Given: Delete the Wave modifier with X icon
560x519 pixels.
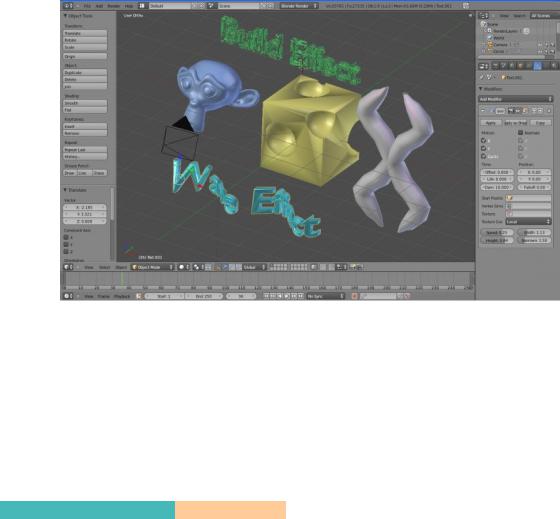Looking at the screenshot, I should (549, 111).
